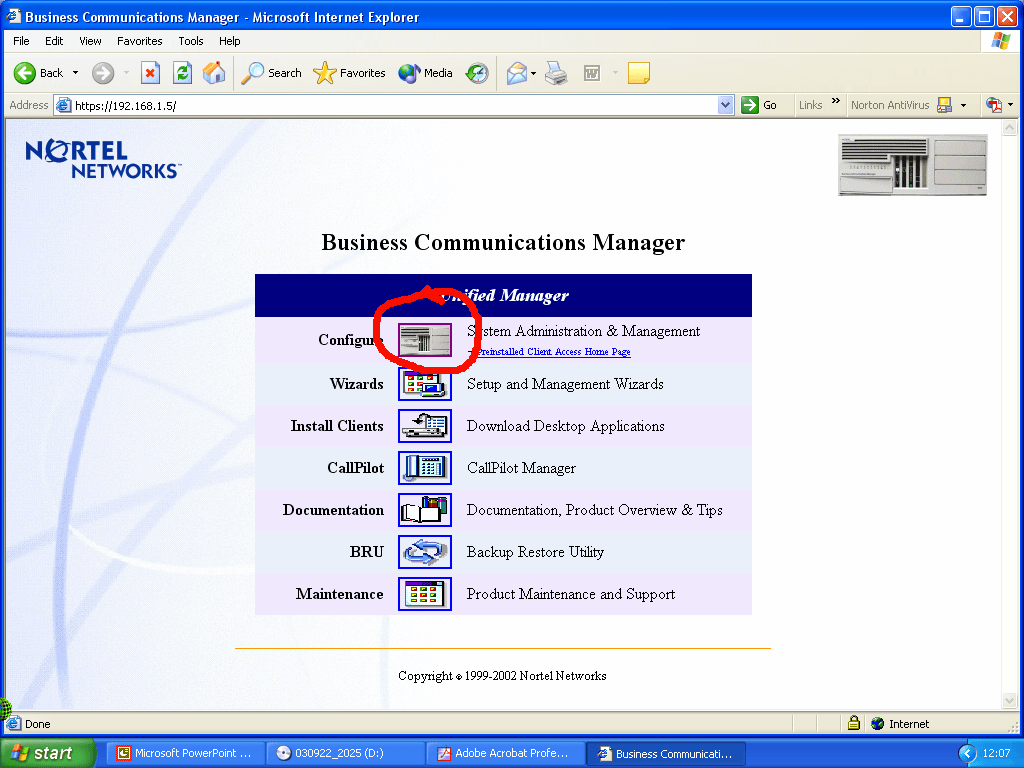
Task: Click the Norton AntiVirus toolbar icon
Action: [x=944, y=105]
